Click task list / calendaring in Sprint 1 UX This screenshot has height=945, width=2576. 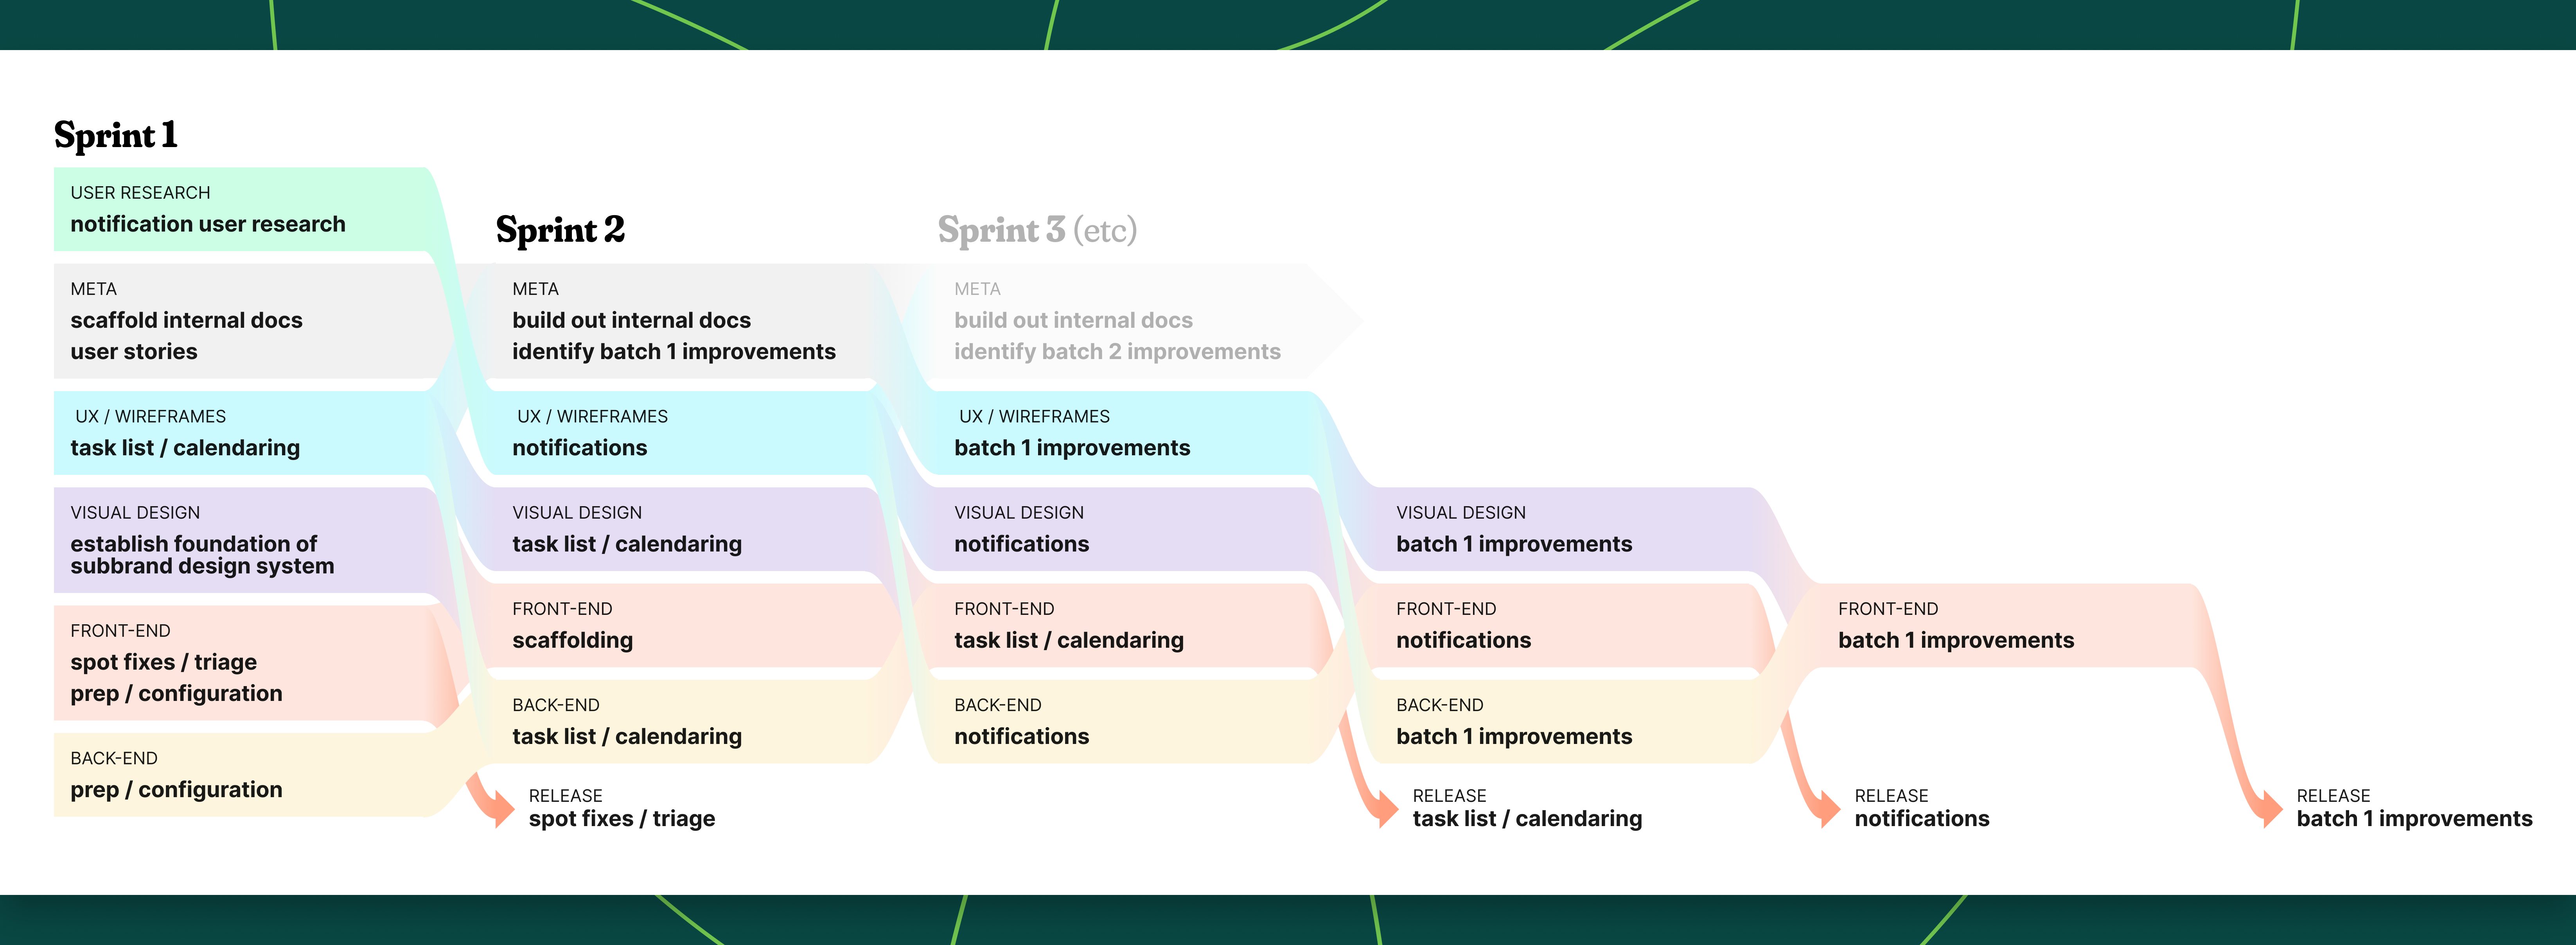185,448
